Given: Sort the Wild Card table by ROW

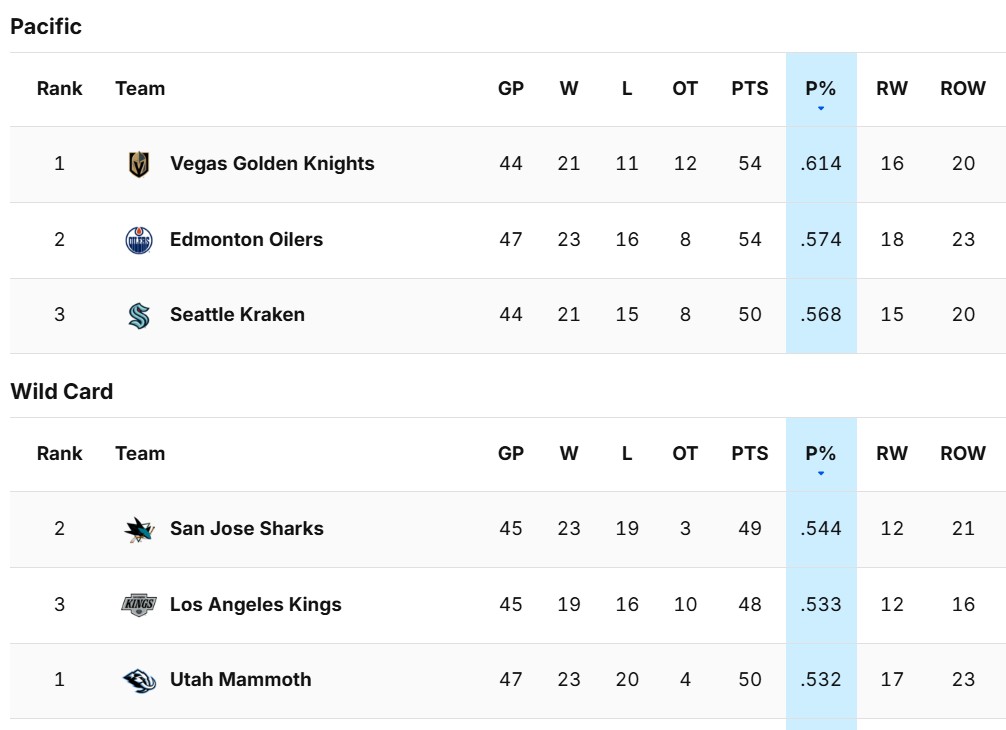Looking at the screenshot, I should pyautogui.click(x=961, y=453).
